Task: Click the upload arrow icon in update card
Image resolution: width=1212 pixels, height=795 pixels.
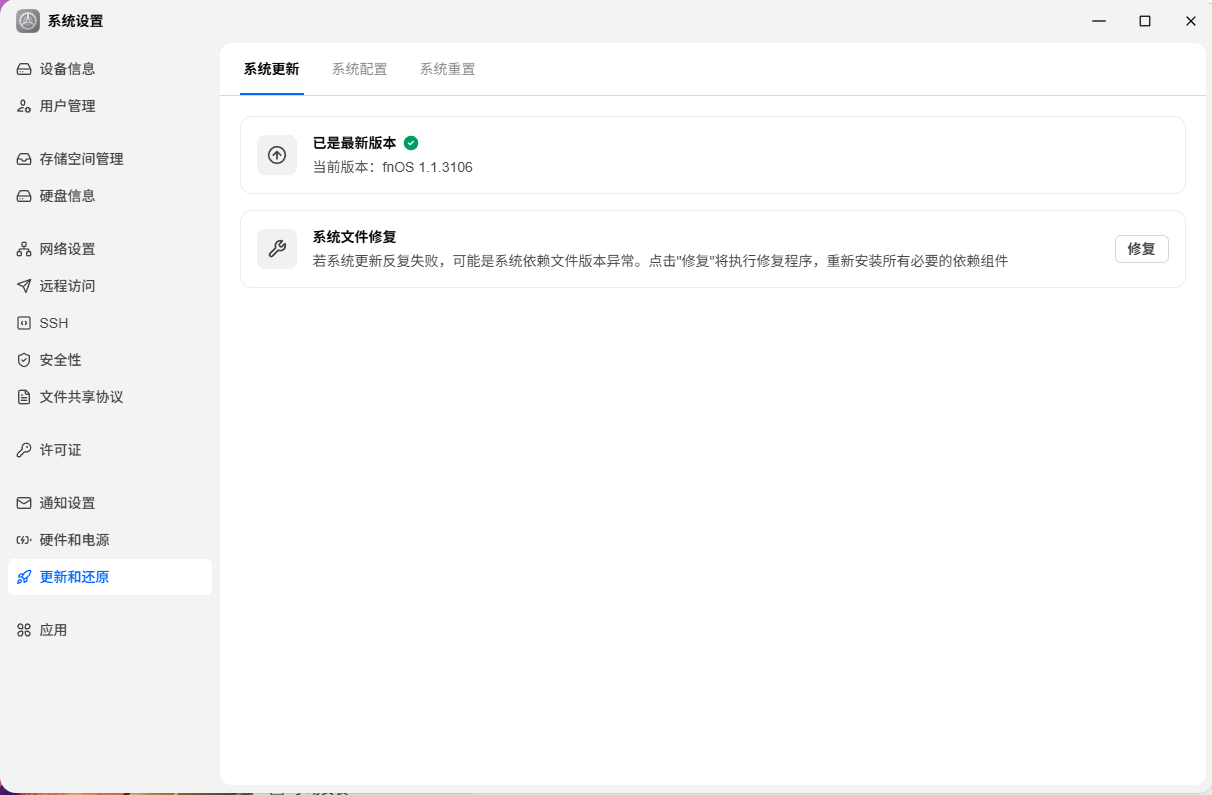Action: (277, 155)
